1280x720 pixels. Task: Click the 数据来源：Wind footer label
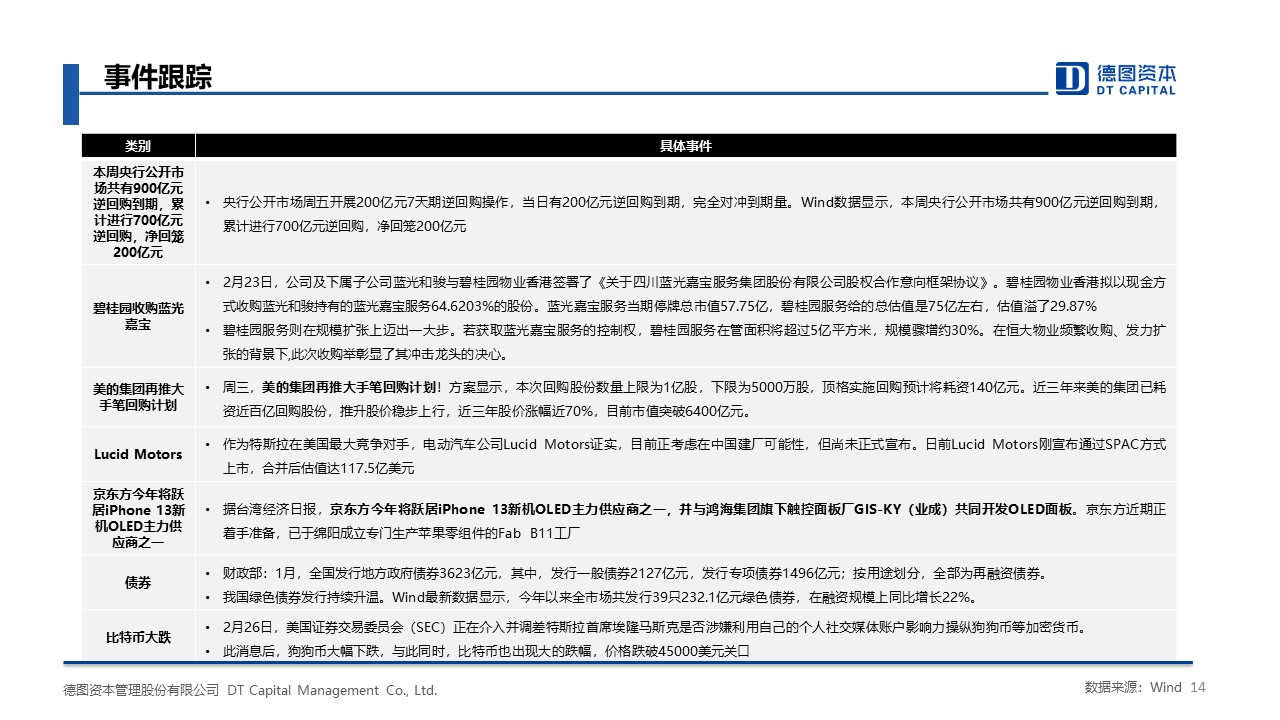click(x=1133, y=687)
